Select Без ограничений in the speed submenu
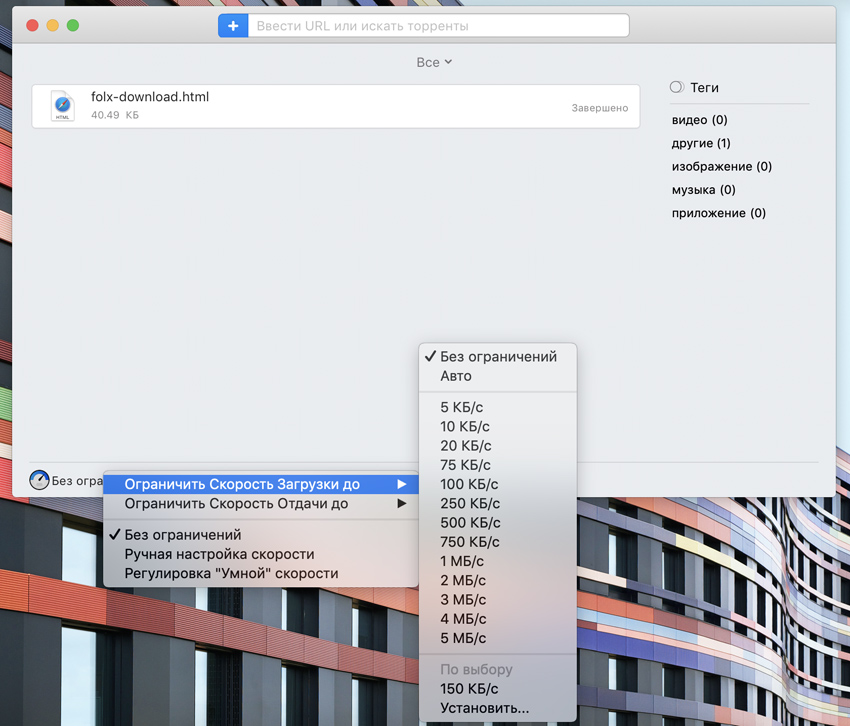 tap(498, 357)
